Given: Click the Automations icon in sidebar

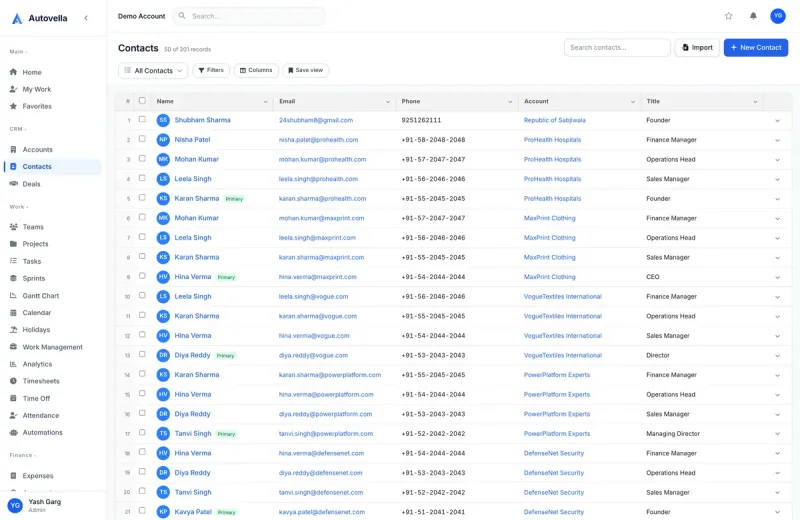Looking at the screenshot, I should click(13, 433).
